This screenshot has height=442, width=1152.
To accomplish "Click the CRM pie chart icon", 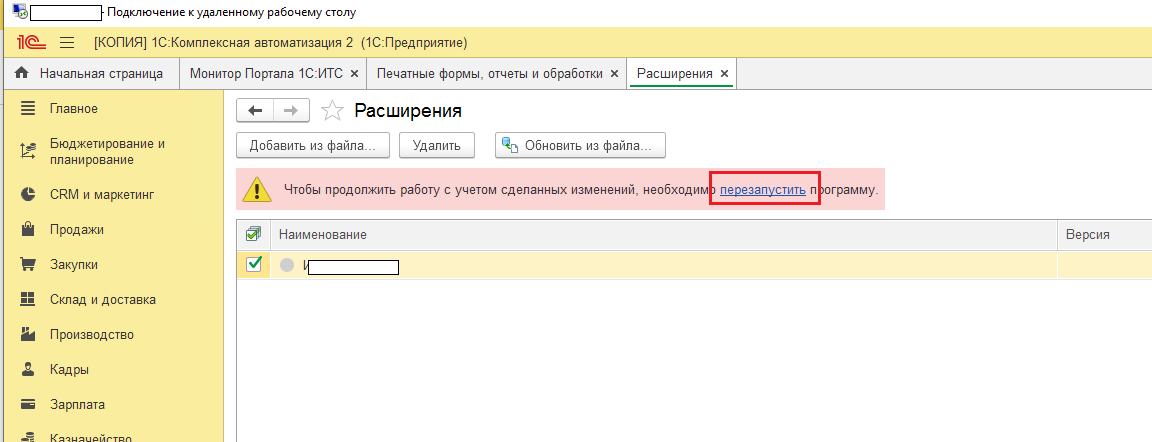I will 28,195.
